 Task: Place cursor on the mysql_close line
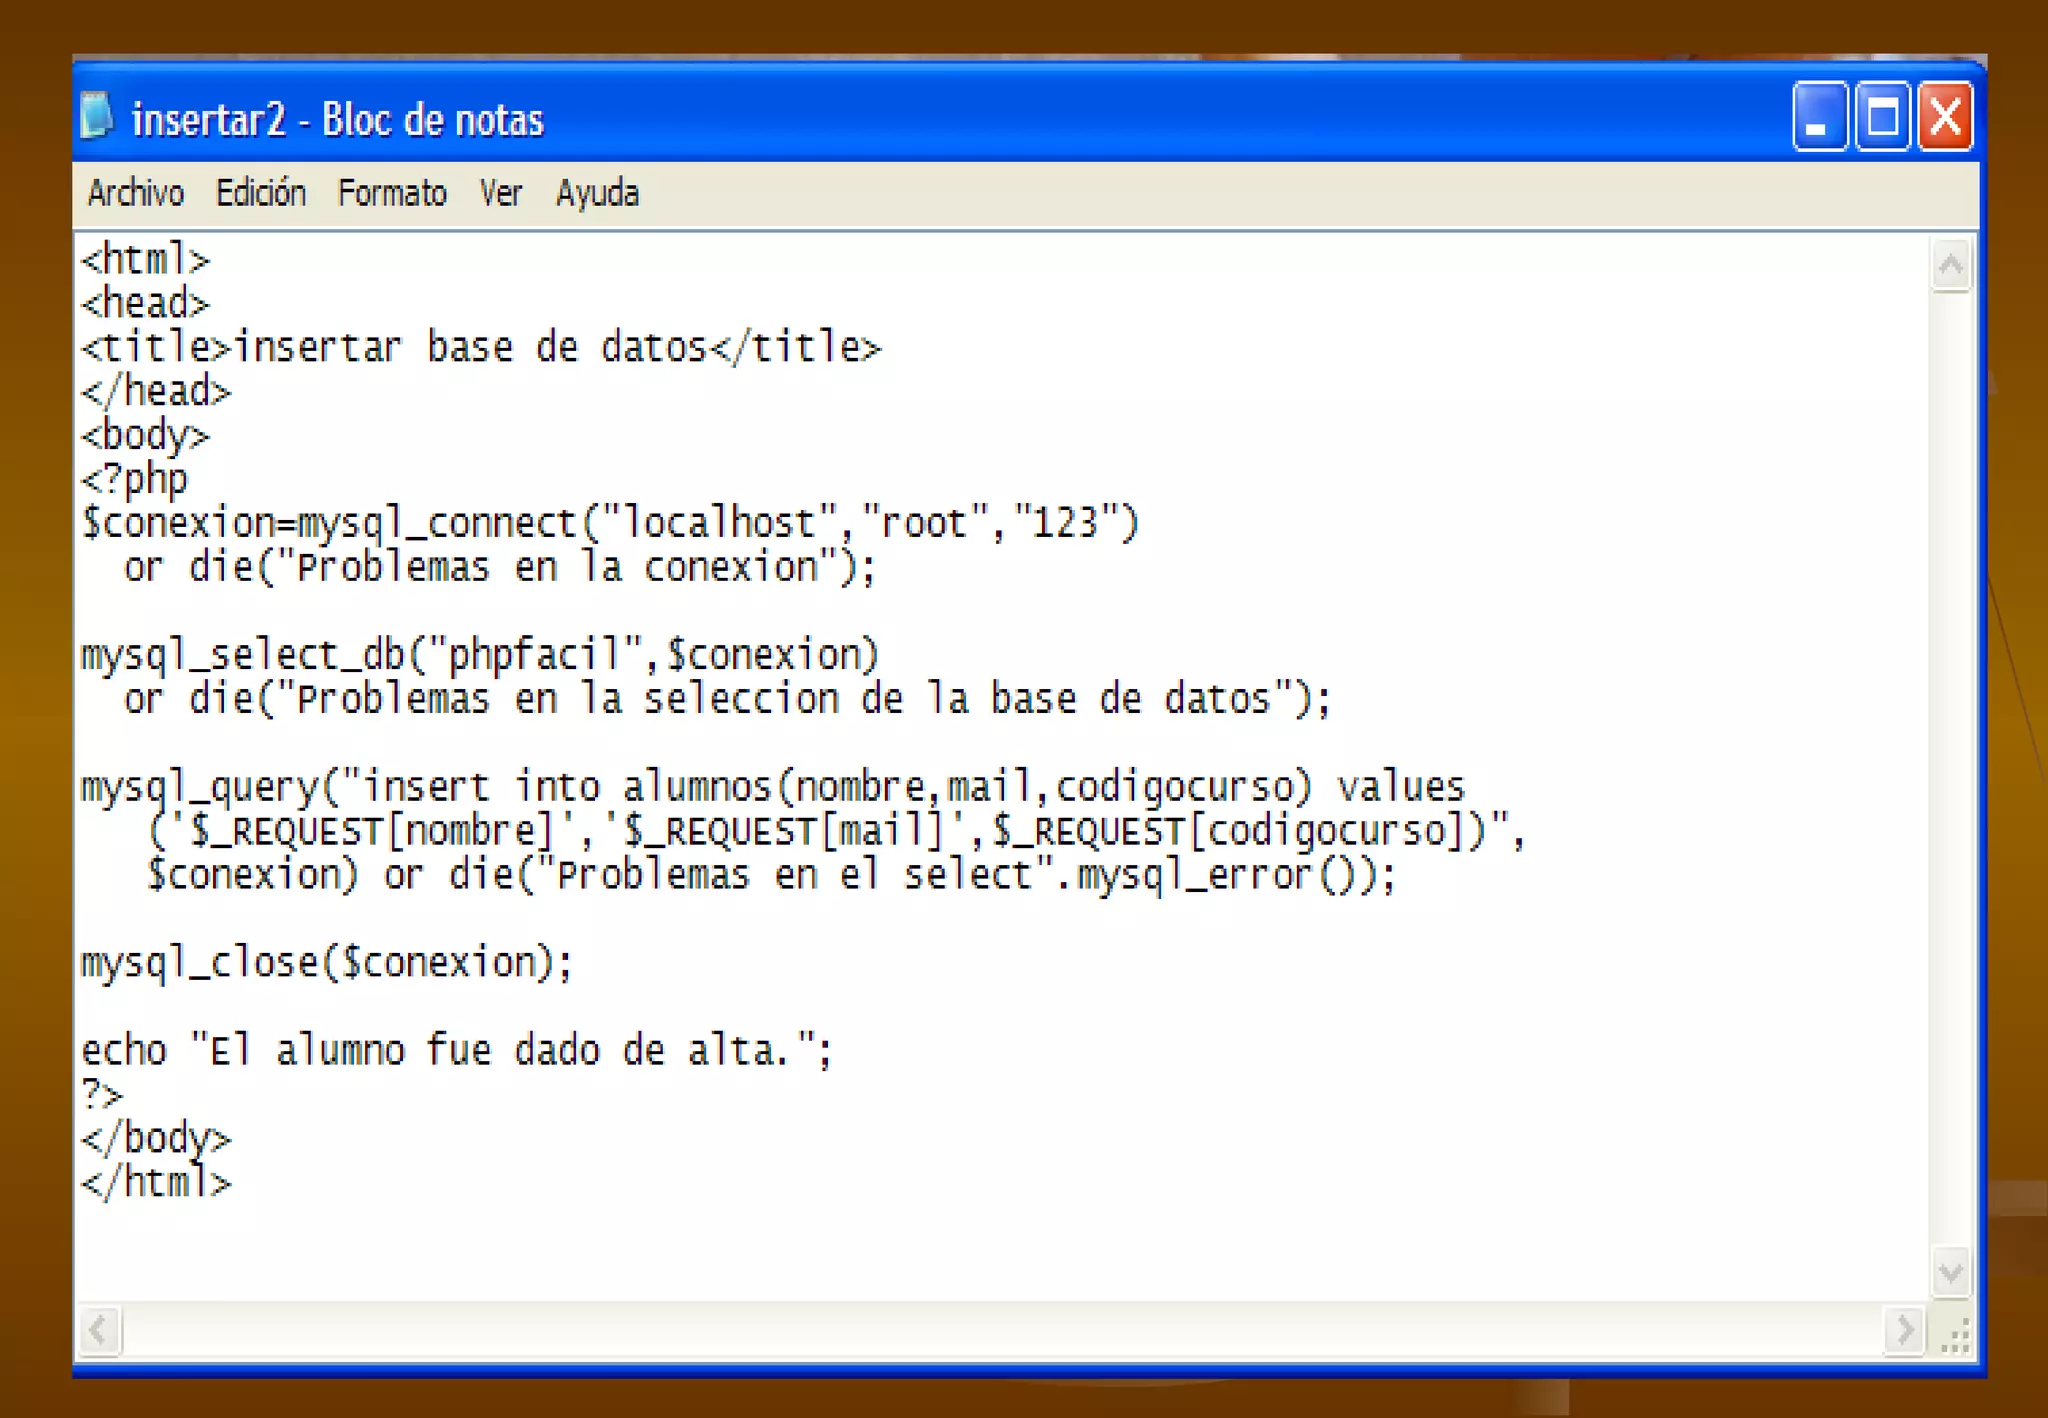[326, 962]
